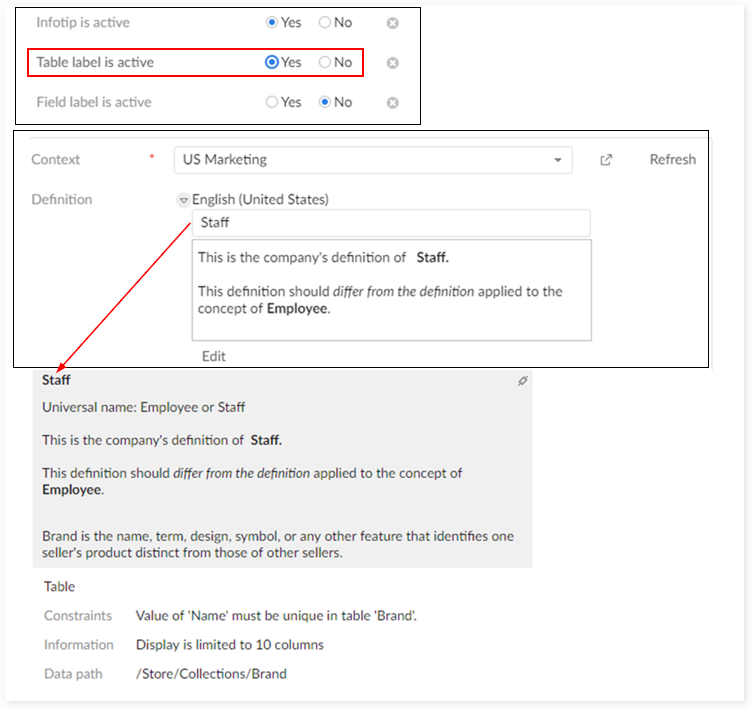Select Yes for Infotip is active
The height and width of the screenshot is (710, 753).
pos(272,23)
